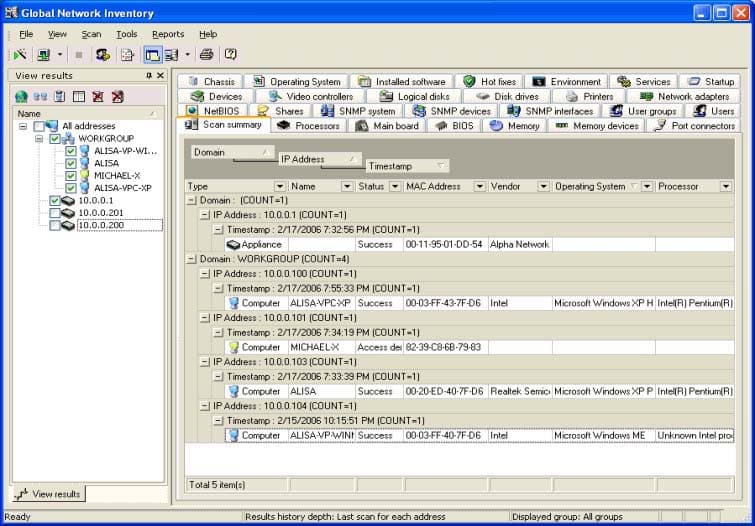This screenshot has height=526, width=755.
Task: Open the File menu
Action: click(26, 34)
